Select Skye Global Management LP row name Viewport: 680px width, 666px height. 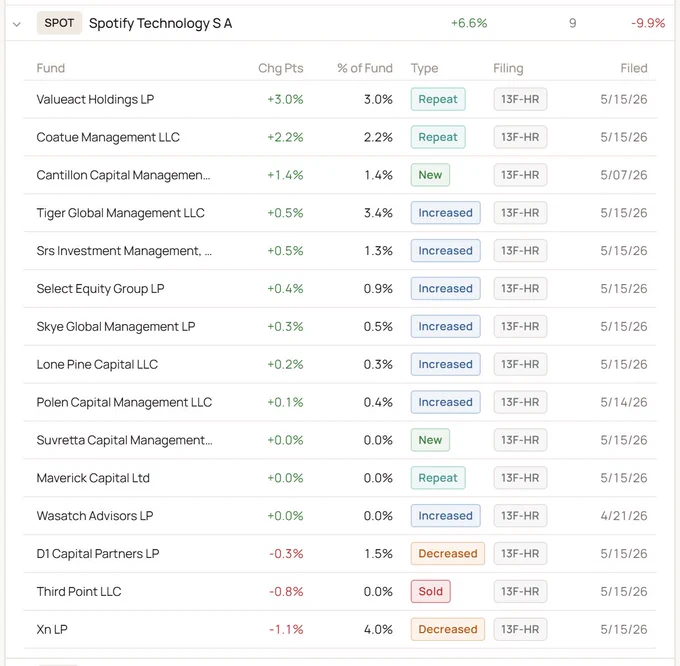coord(116,326)
